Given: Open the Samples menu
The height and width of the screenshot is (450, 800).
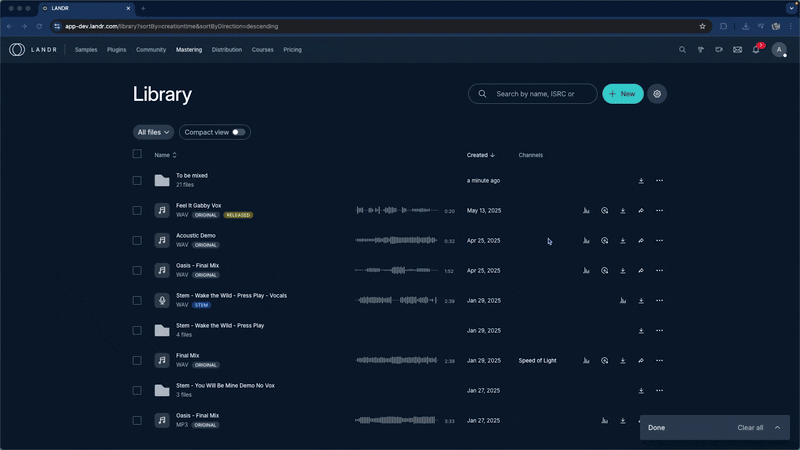Looking at the screenshot, I should pos(86,49).
